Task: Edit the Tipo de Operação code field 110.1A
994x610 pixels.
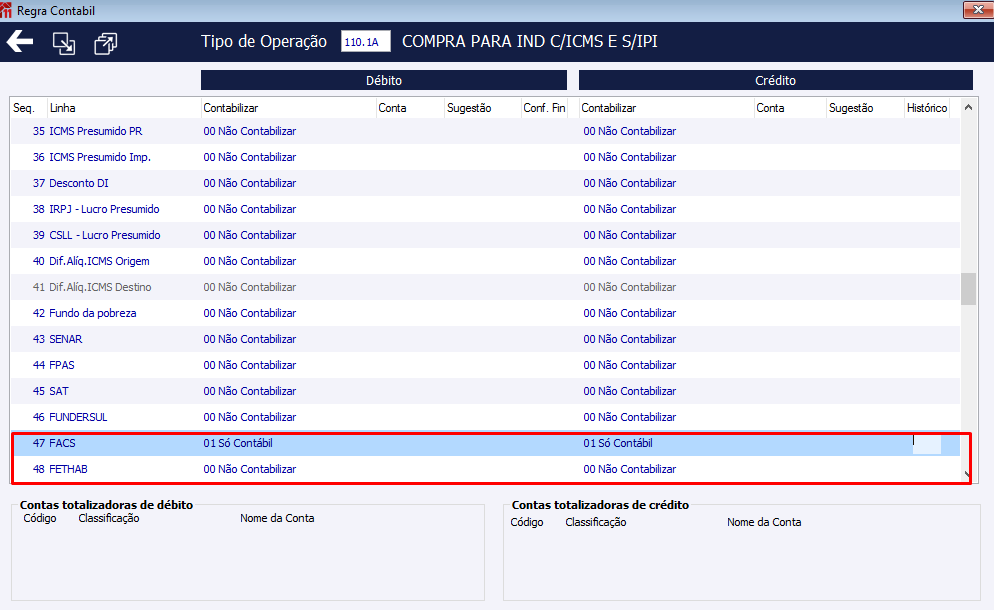Action: [365, 42]
